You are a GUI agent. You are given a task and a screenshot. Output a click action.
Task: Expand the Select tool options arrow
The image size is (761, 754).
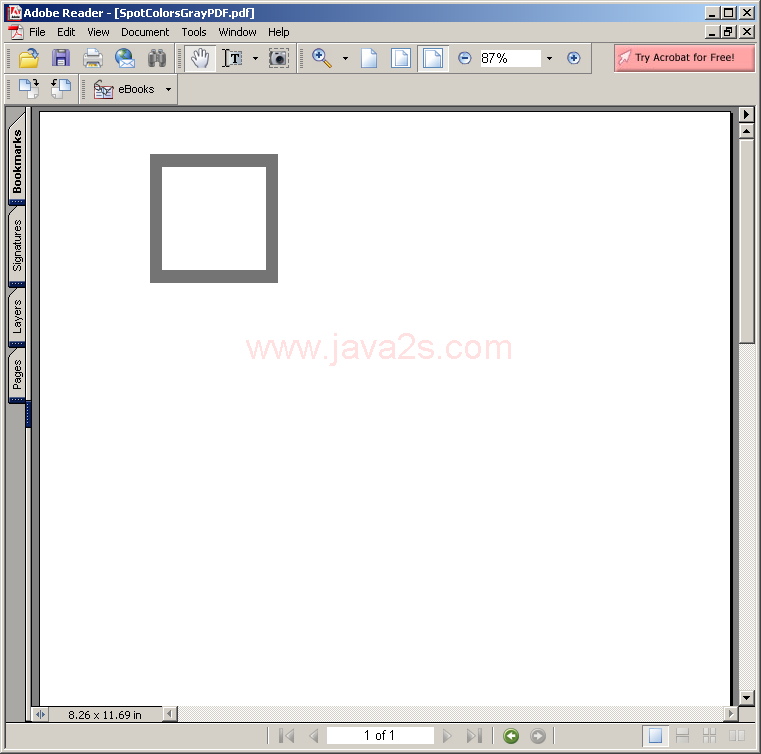click(255, 58)
